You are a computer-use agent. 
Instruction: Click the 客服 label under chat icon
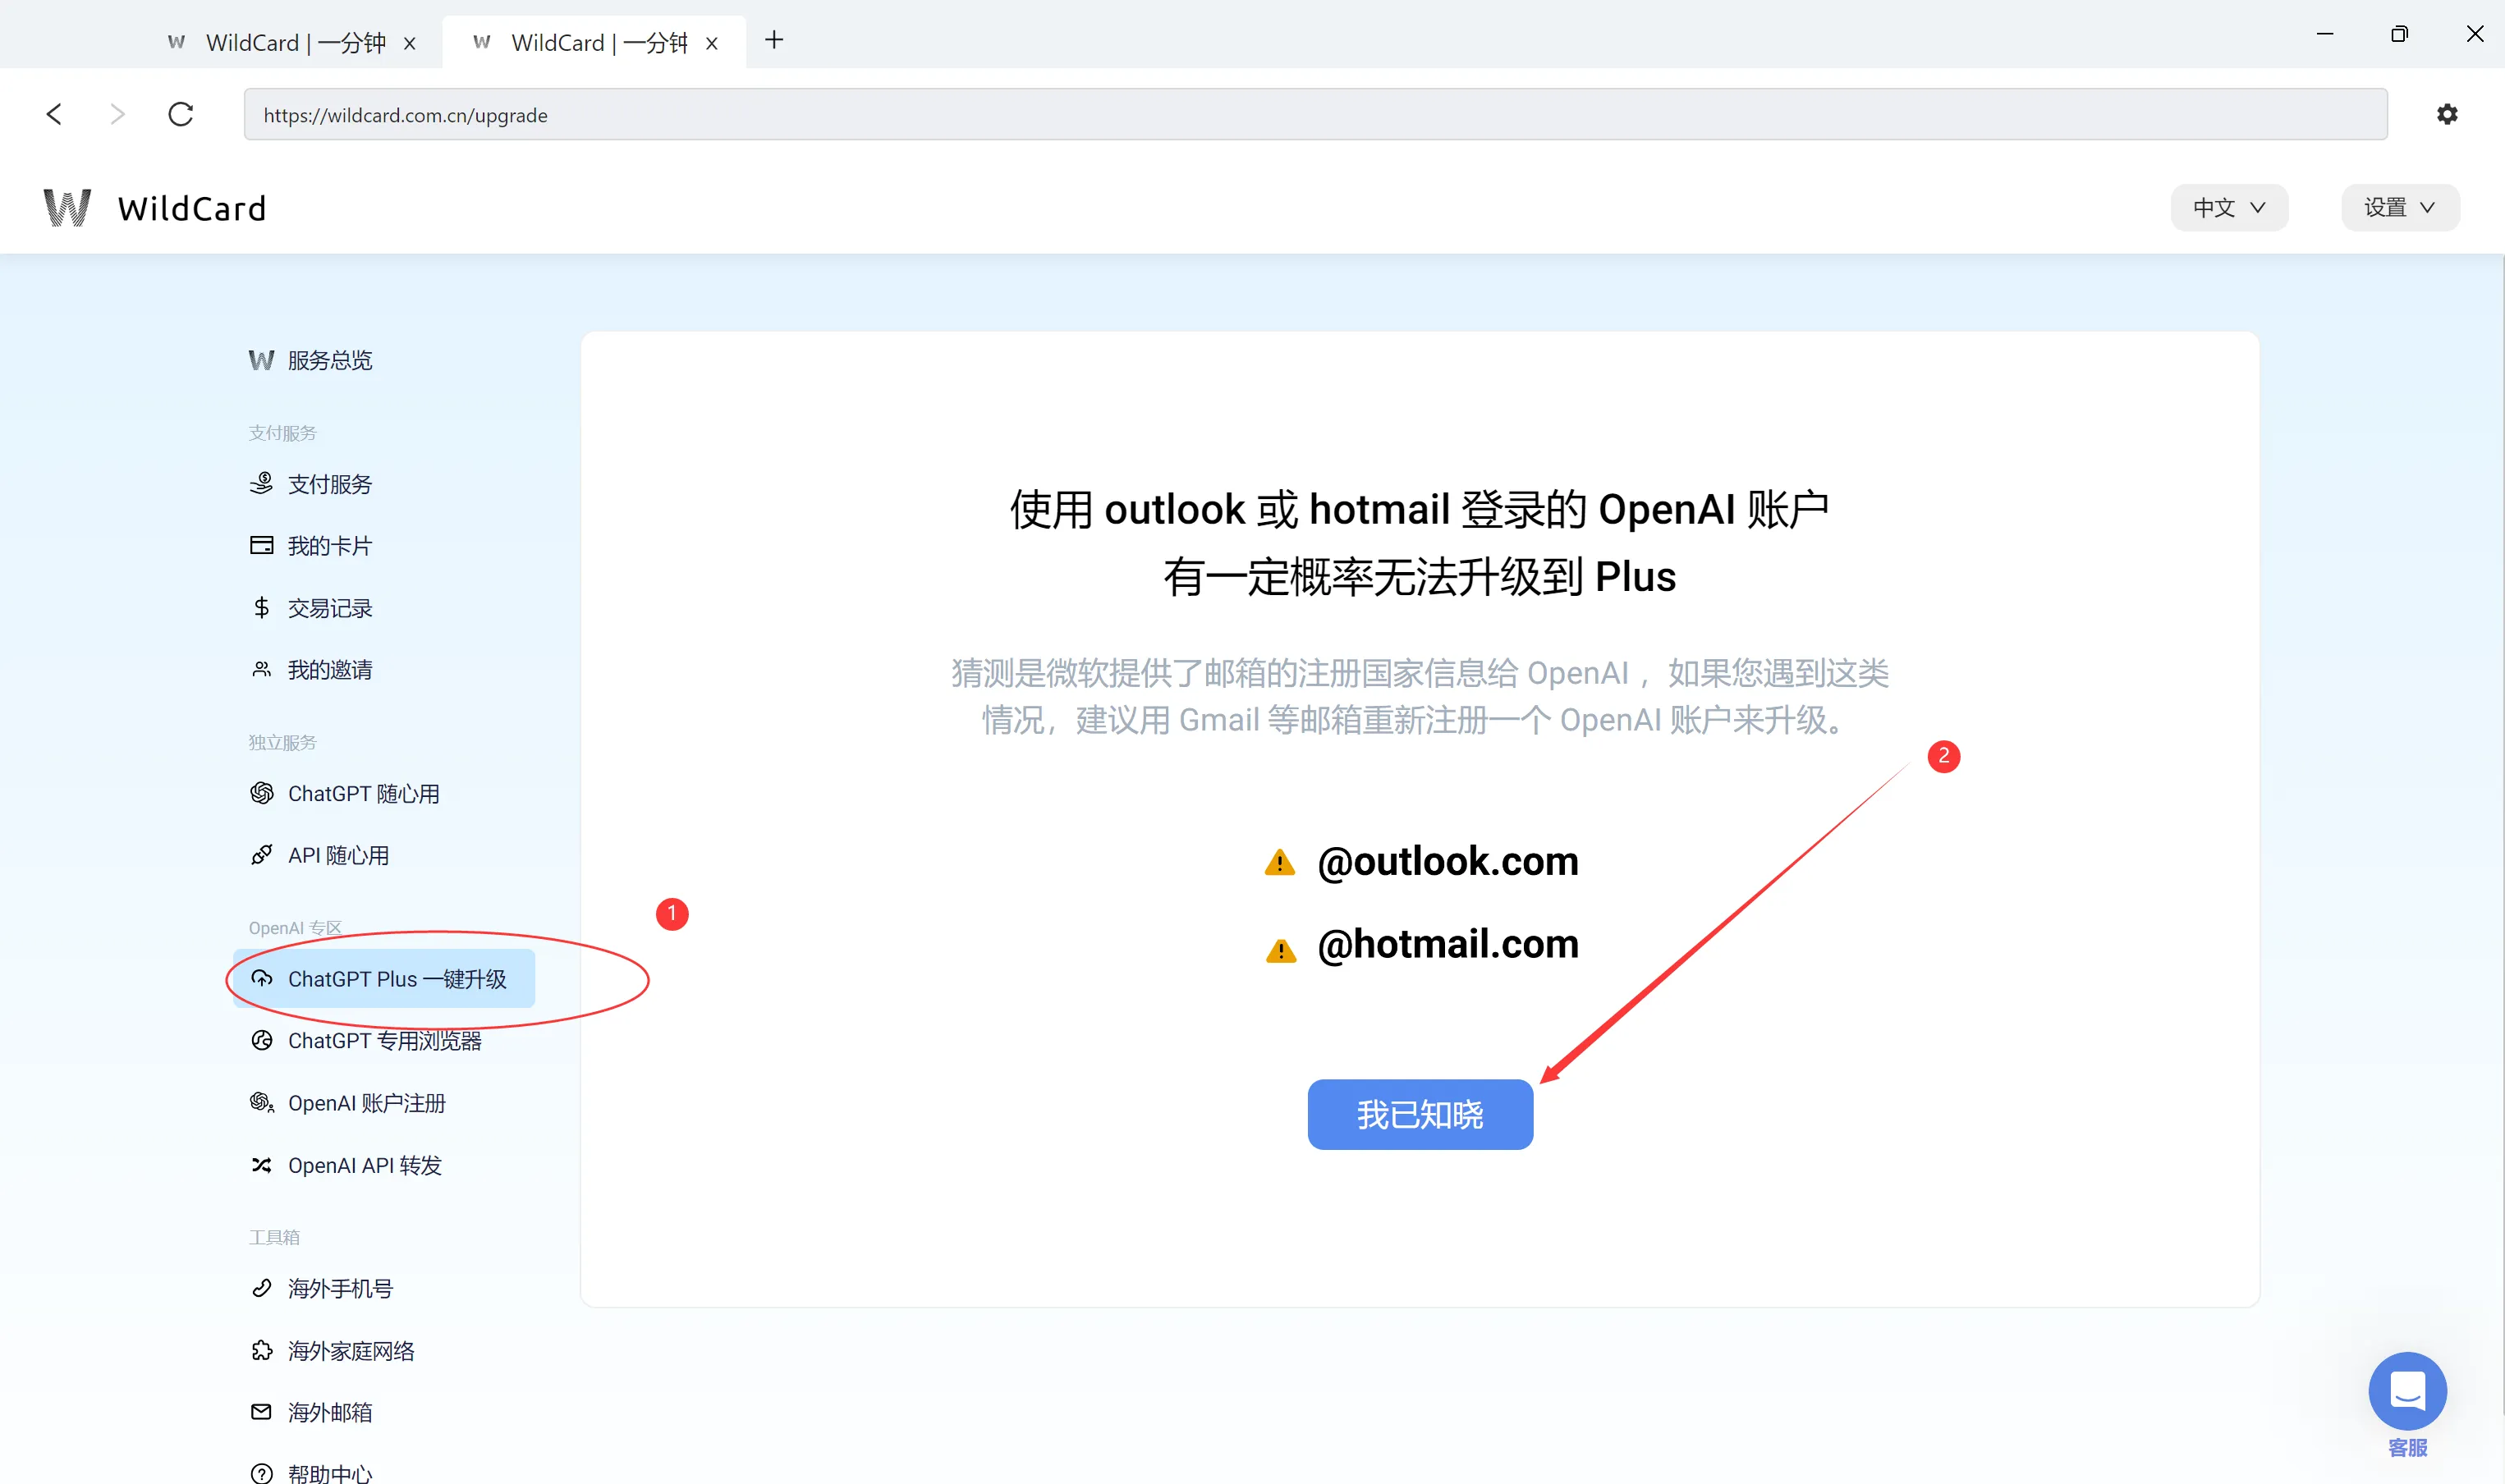pyautogui.click(x=2407, y=1448)
